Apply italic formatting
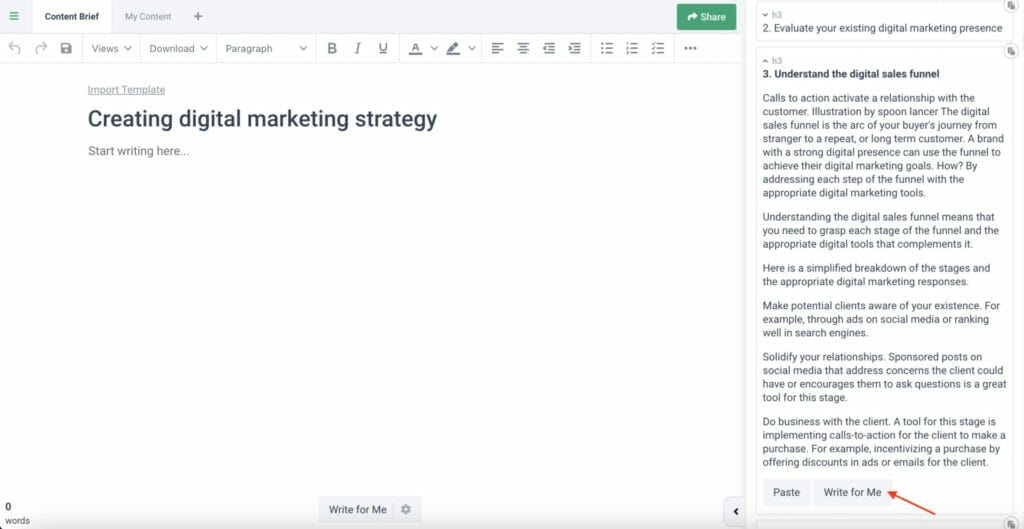 pos(357,48)
